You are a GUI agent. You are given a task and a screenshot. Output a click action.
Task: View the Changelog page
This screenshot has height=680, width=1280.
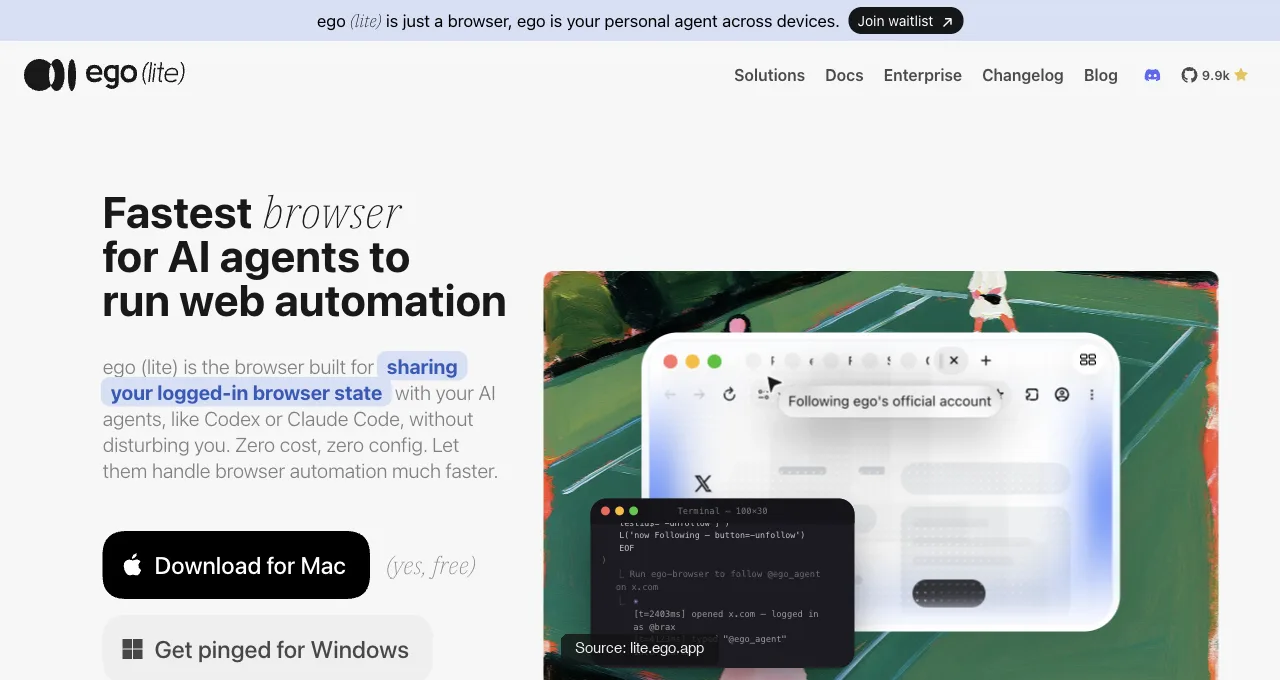(1022, 75)
